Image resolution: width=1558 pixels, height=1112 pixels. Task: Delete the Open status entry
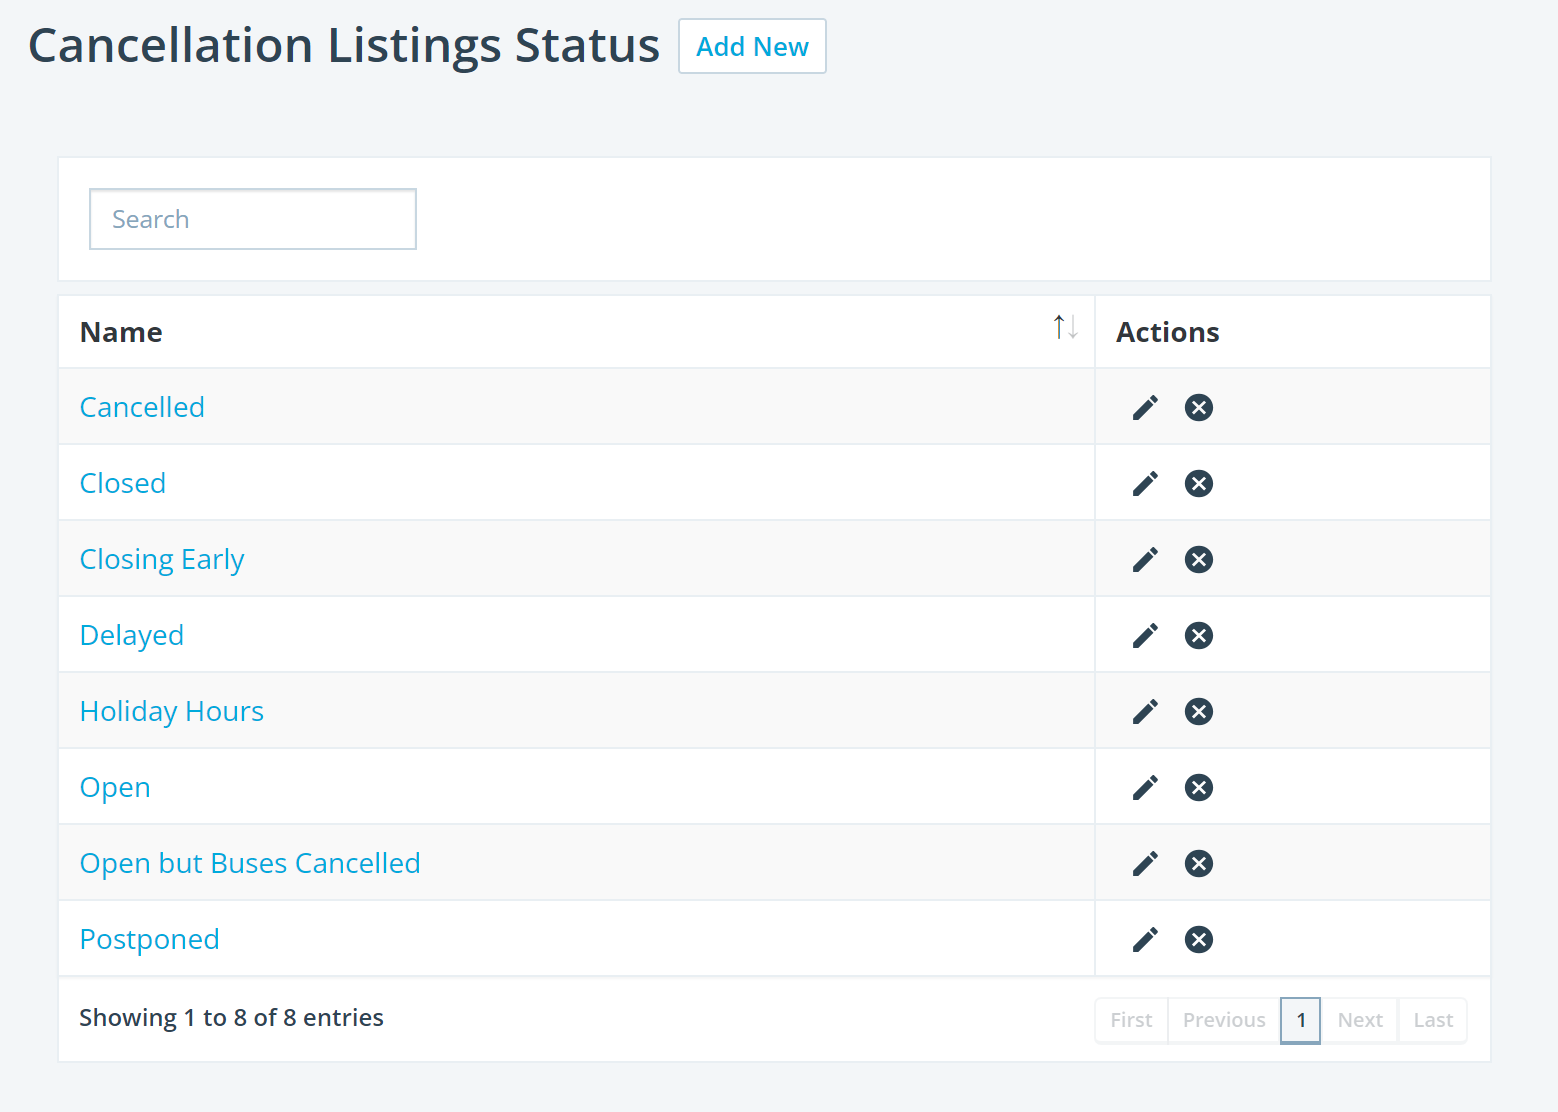[x=1198, y=788]
